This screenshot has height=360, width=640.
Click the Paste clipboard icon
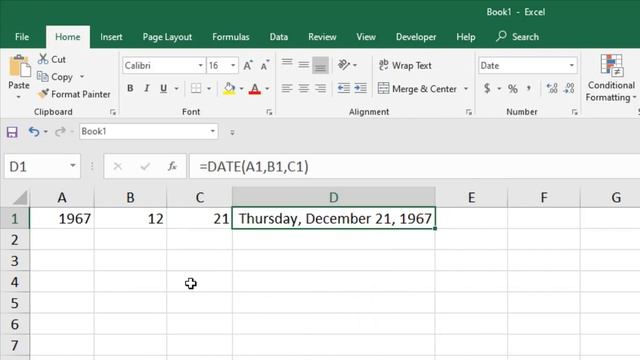(x=19, y=67)
